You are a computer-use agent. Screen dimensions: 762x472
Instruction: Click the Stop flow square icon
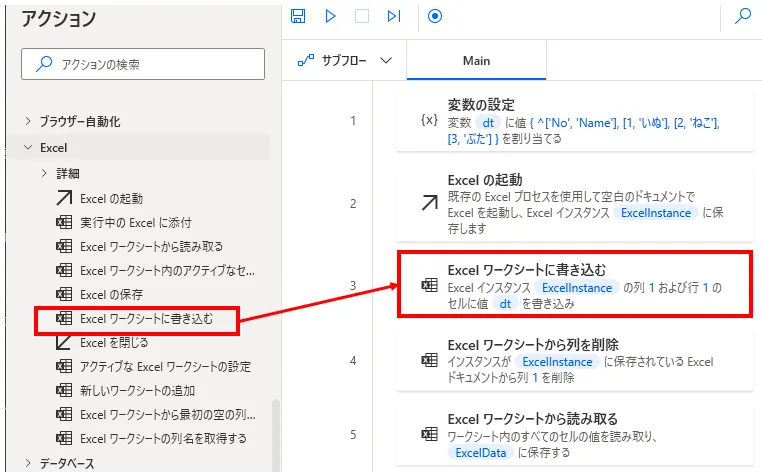(362, 16)
